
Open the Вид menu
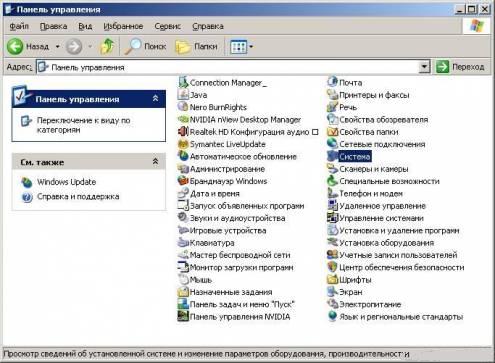85,26
